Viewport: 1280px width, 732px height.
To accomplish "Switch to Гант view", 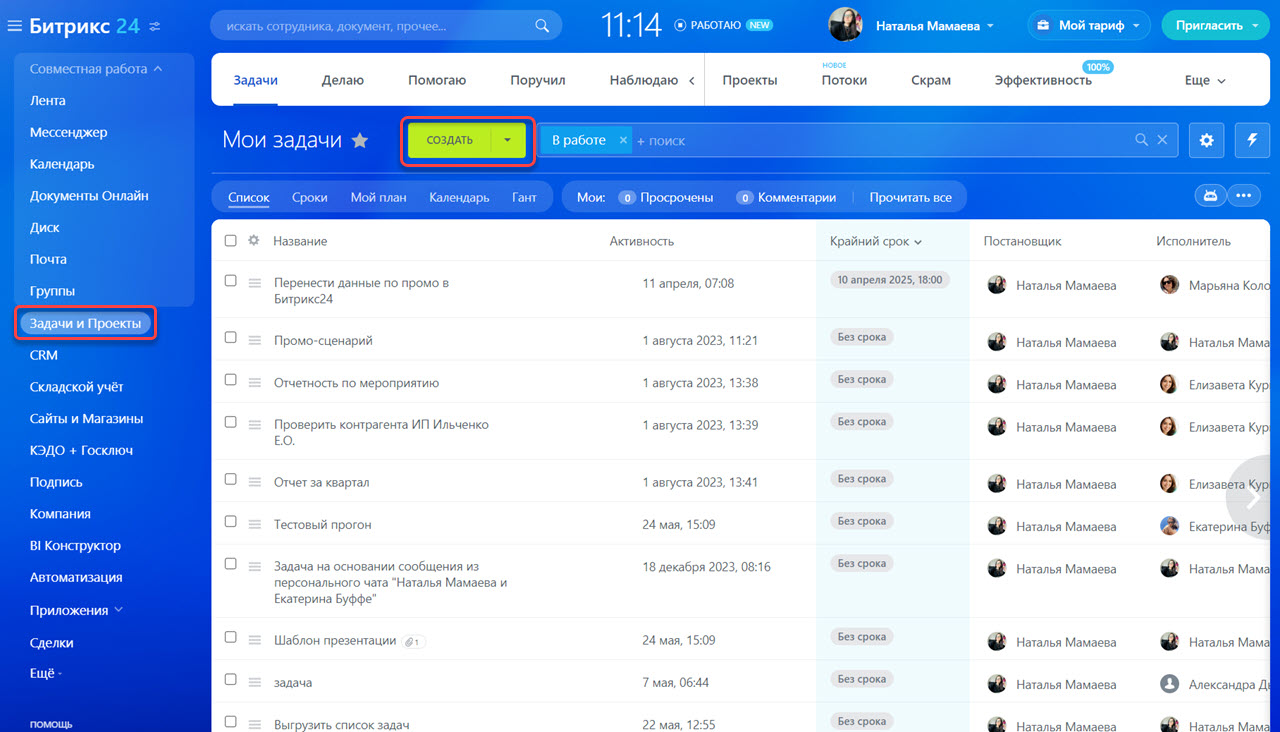I will click(x=524, y=197).
